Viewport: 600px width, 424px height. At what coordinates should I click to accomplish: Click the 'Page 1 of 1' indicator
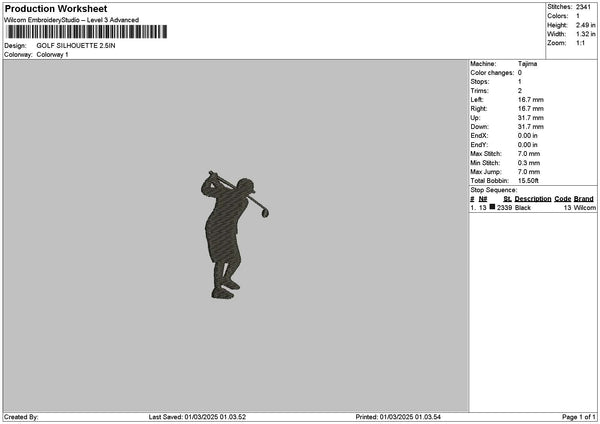coord(579,417)
